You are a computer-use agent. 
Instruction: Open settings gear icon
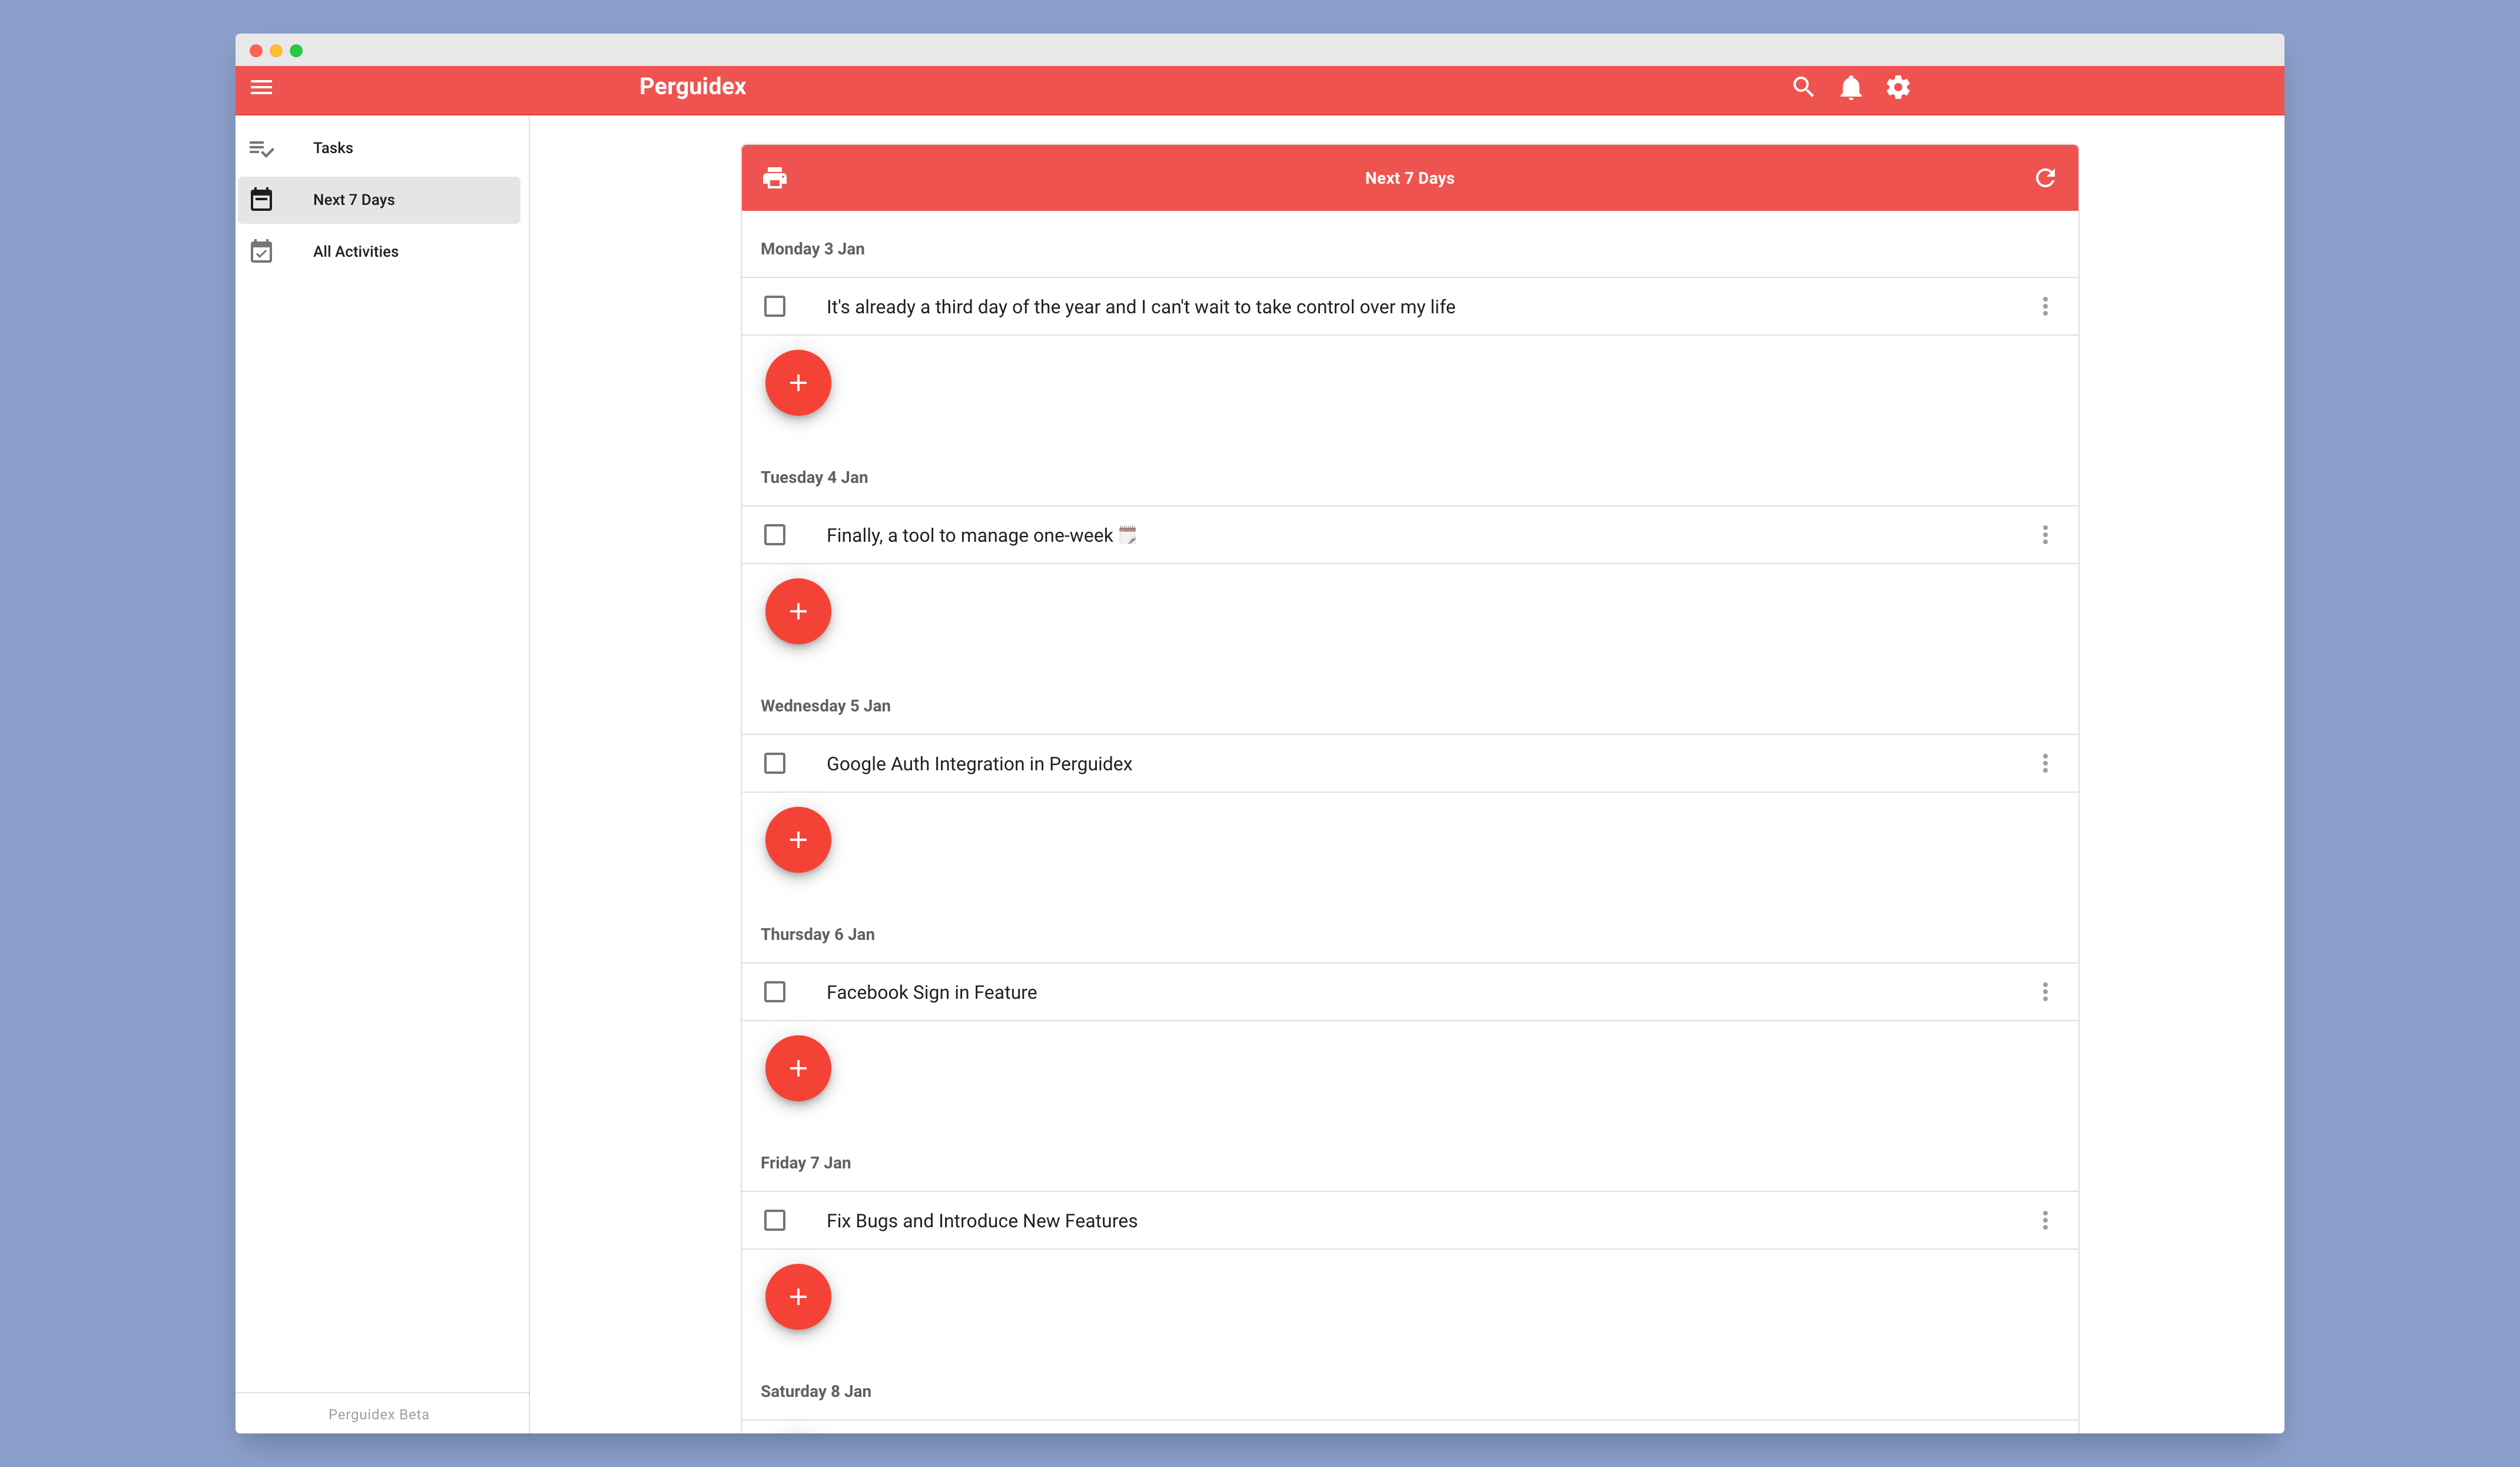point(1897,87)
